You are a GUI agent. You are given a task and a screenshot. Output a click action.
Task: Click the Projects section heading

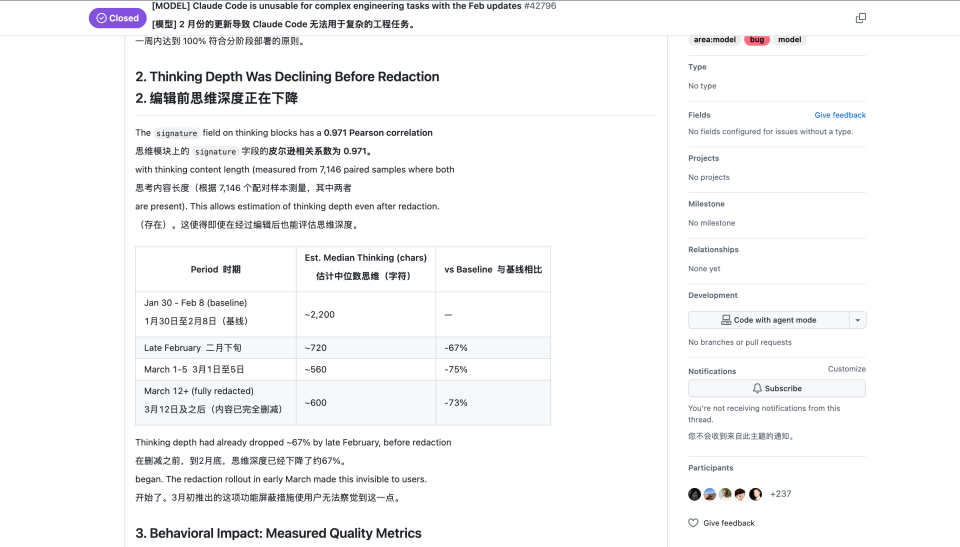tap(703, 158)
